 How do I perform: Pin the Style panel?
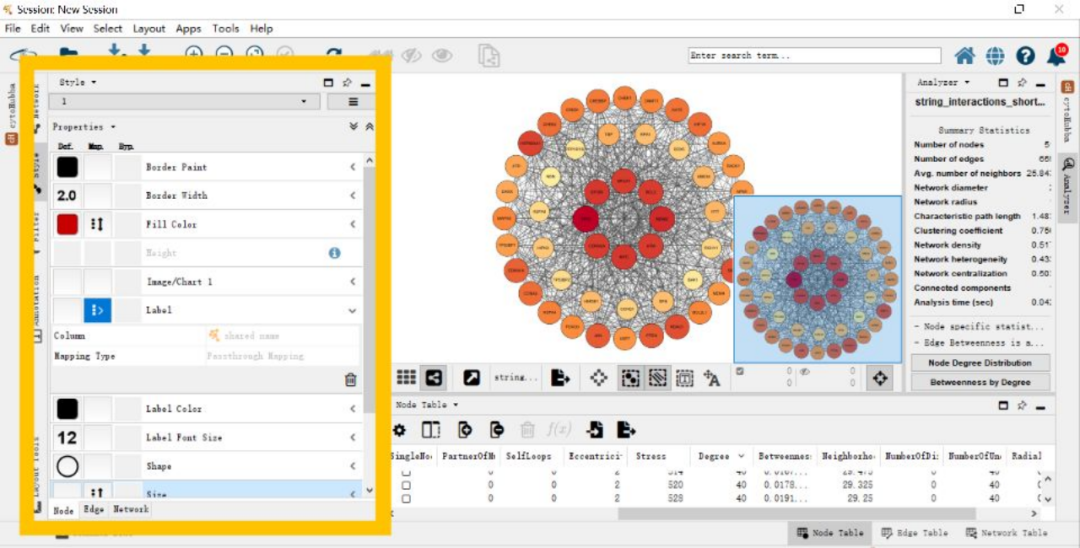tap(347, 83)
